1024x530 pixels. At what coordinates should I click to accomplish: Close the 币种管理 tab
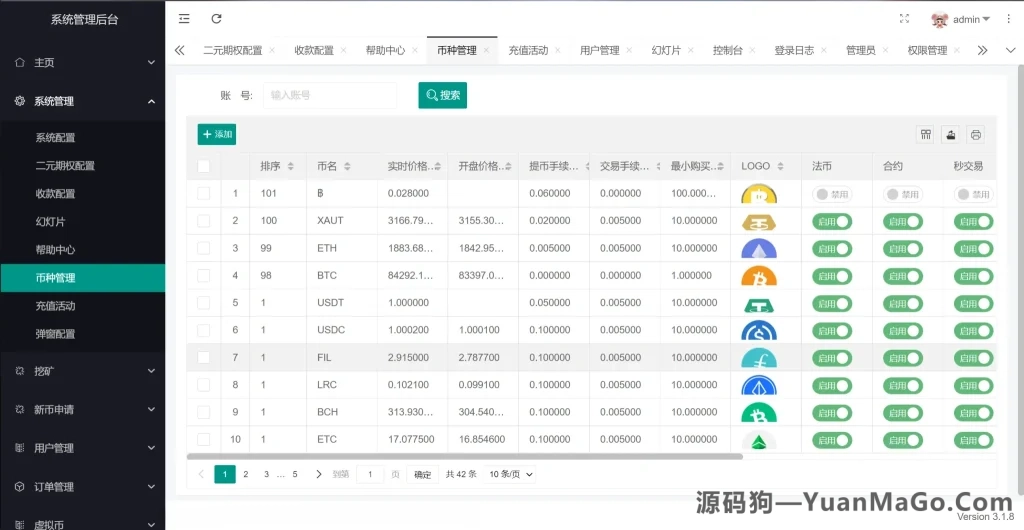pyautogui.click(x=486, y=50)
